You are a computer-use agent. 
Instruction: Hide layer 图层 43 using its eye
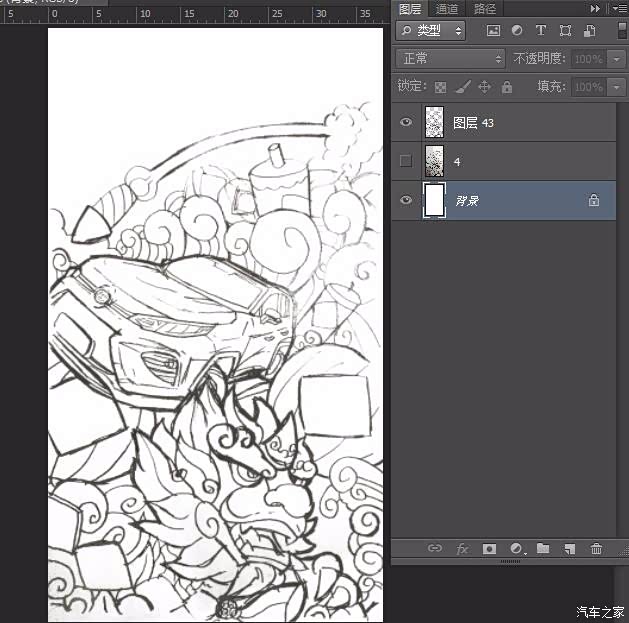click(405, 122)
